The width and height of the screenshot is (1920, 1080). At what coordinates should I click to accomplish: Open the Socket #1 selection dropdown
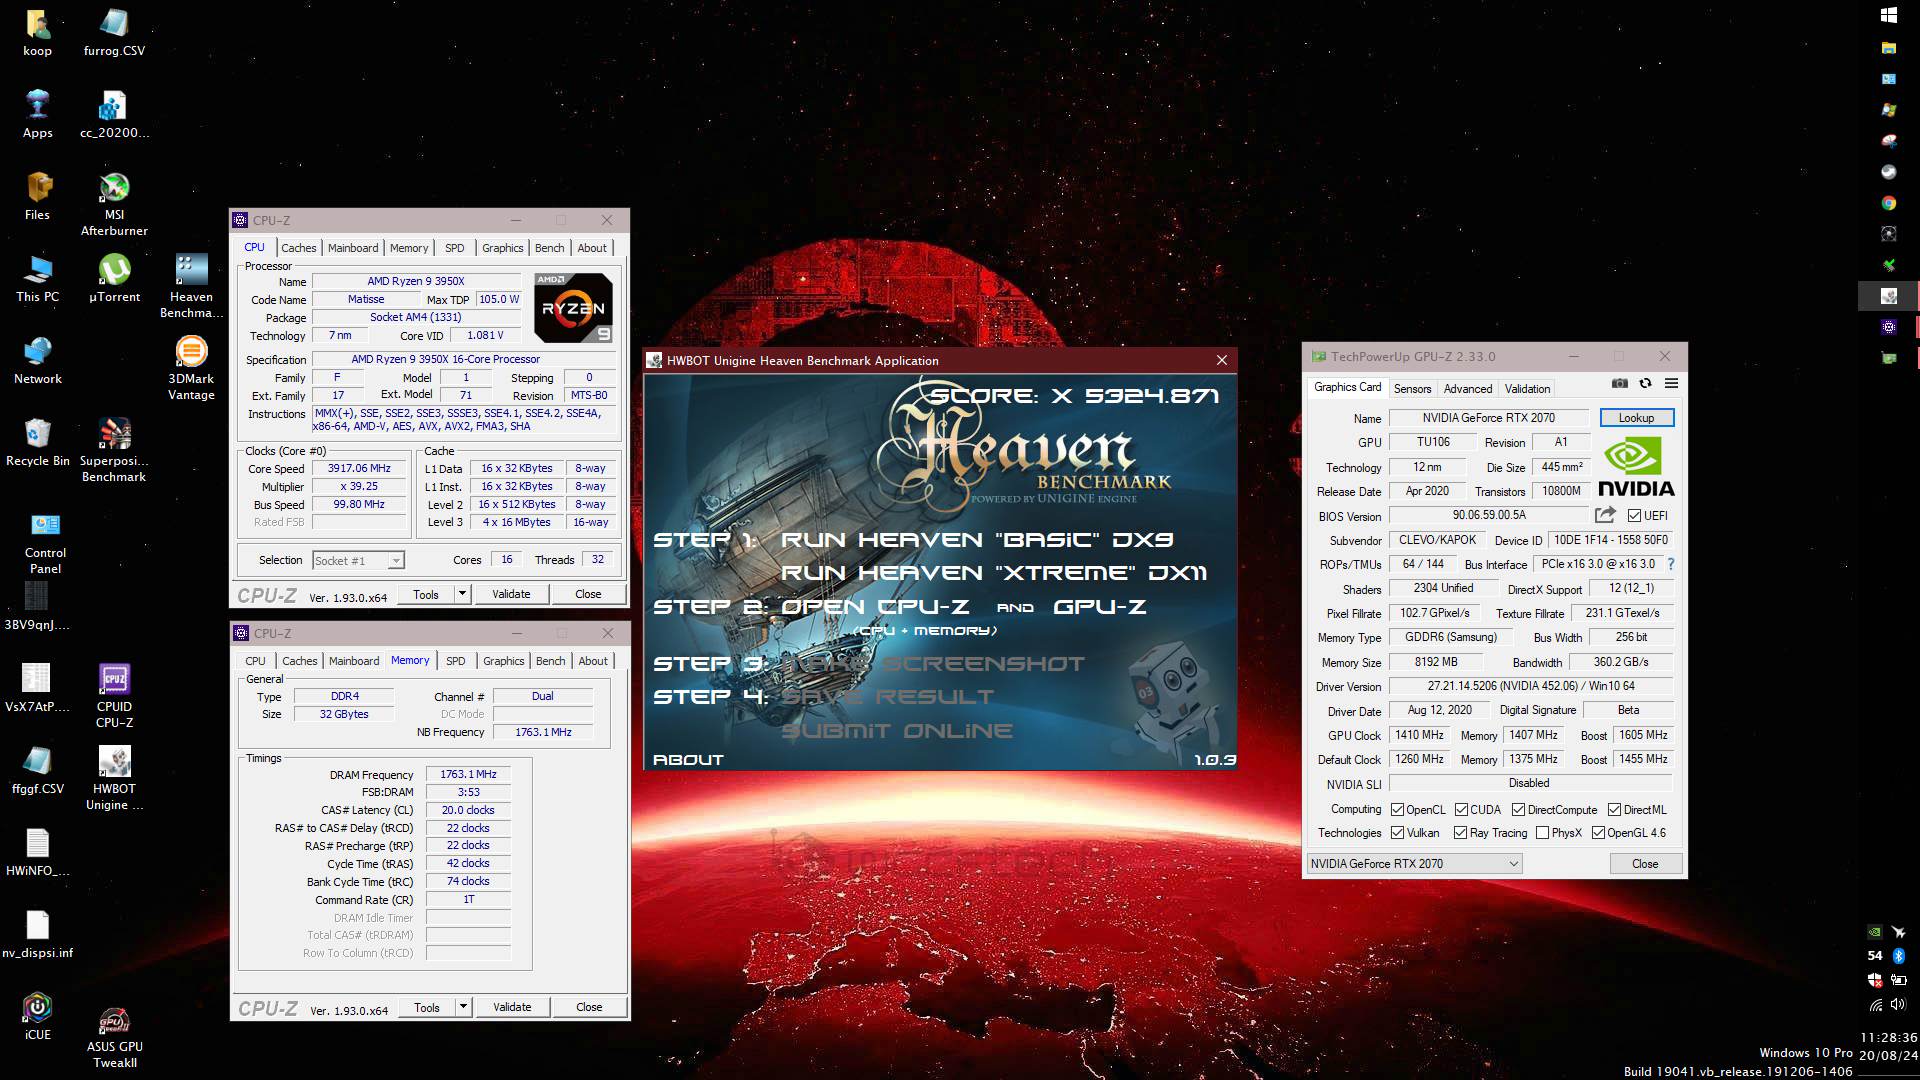(358, 561)
